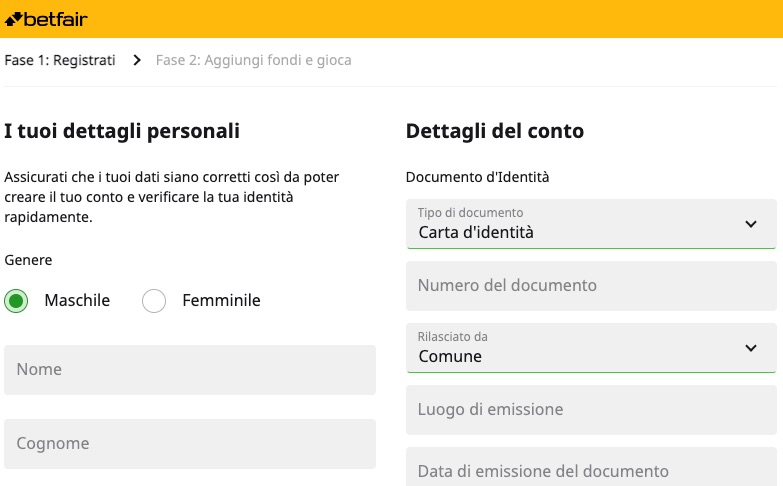
Task: Click the breadcrumb chevron arrow icon
Action: [x=137, y=60]
